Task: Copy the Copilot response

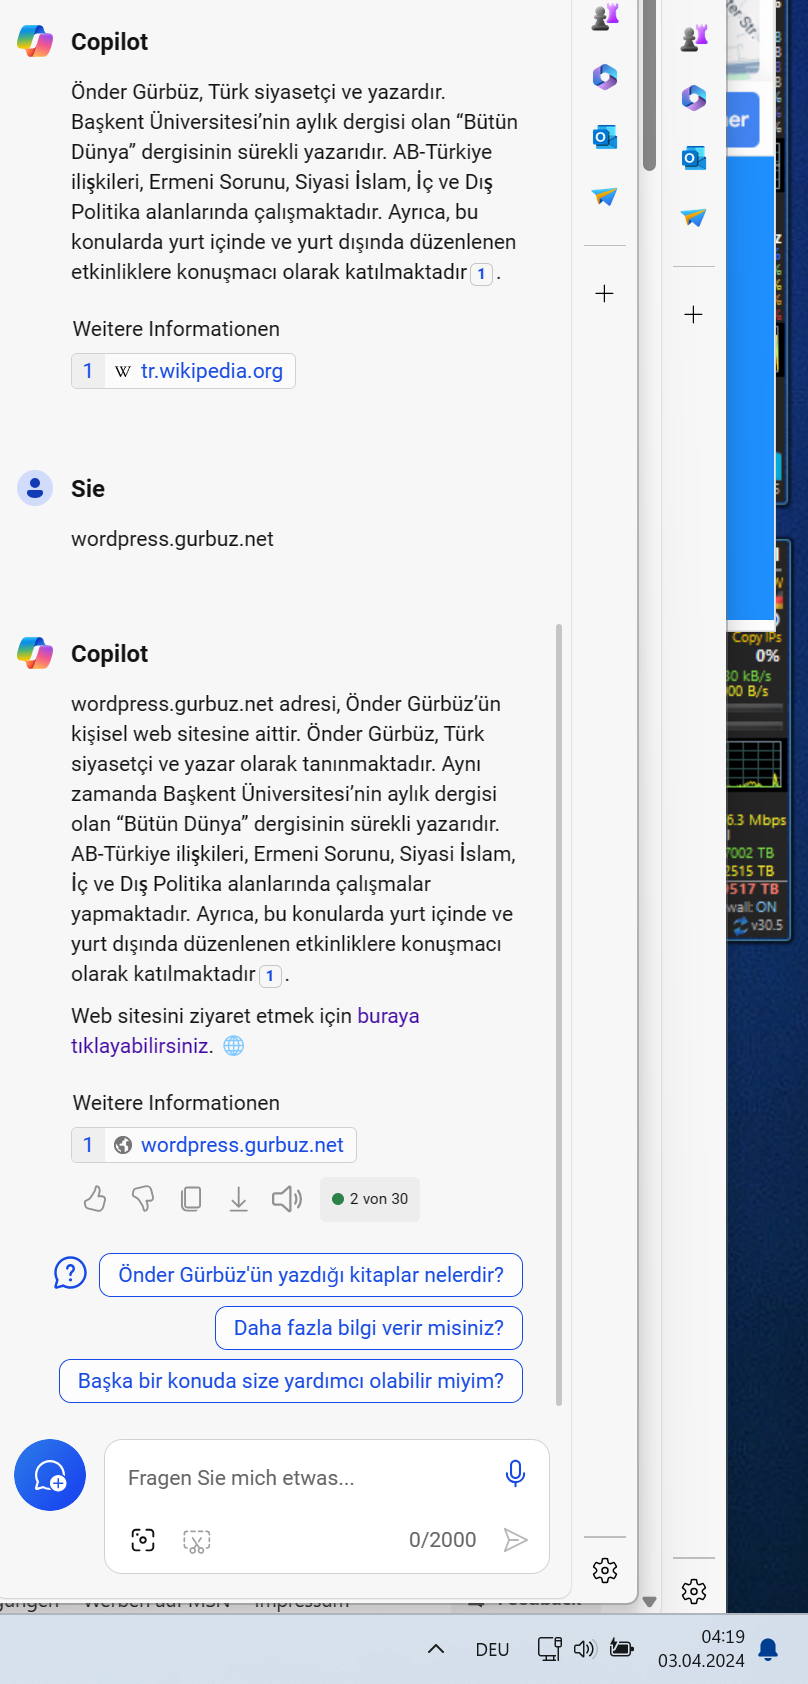Action: [191, 1199]
